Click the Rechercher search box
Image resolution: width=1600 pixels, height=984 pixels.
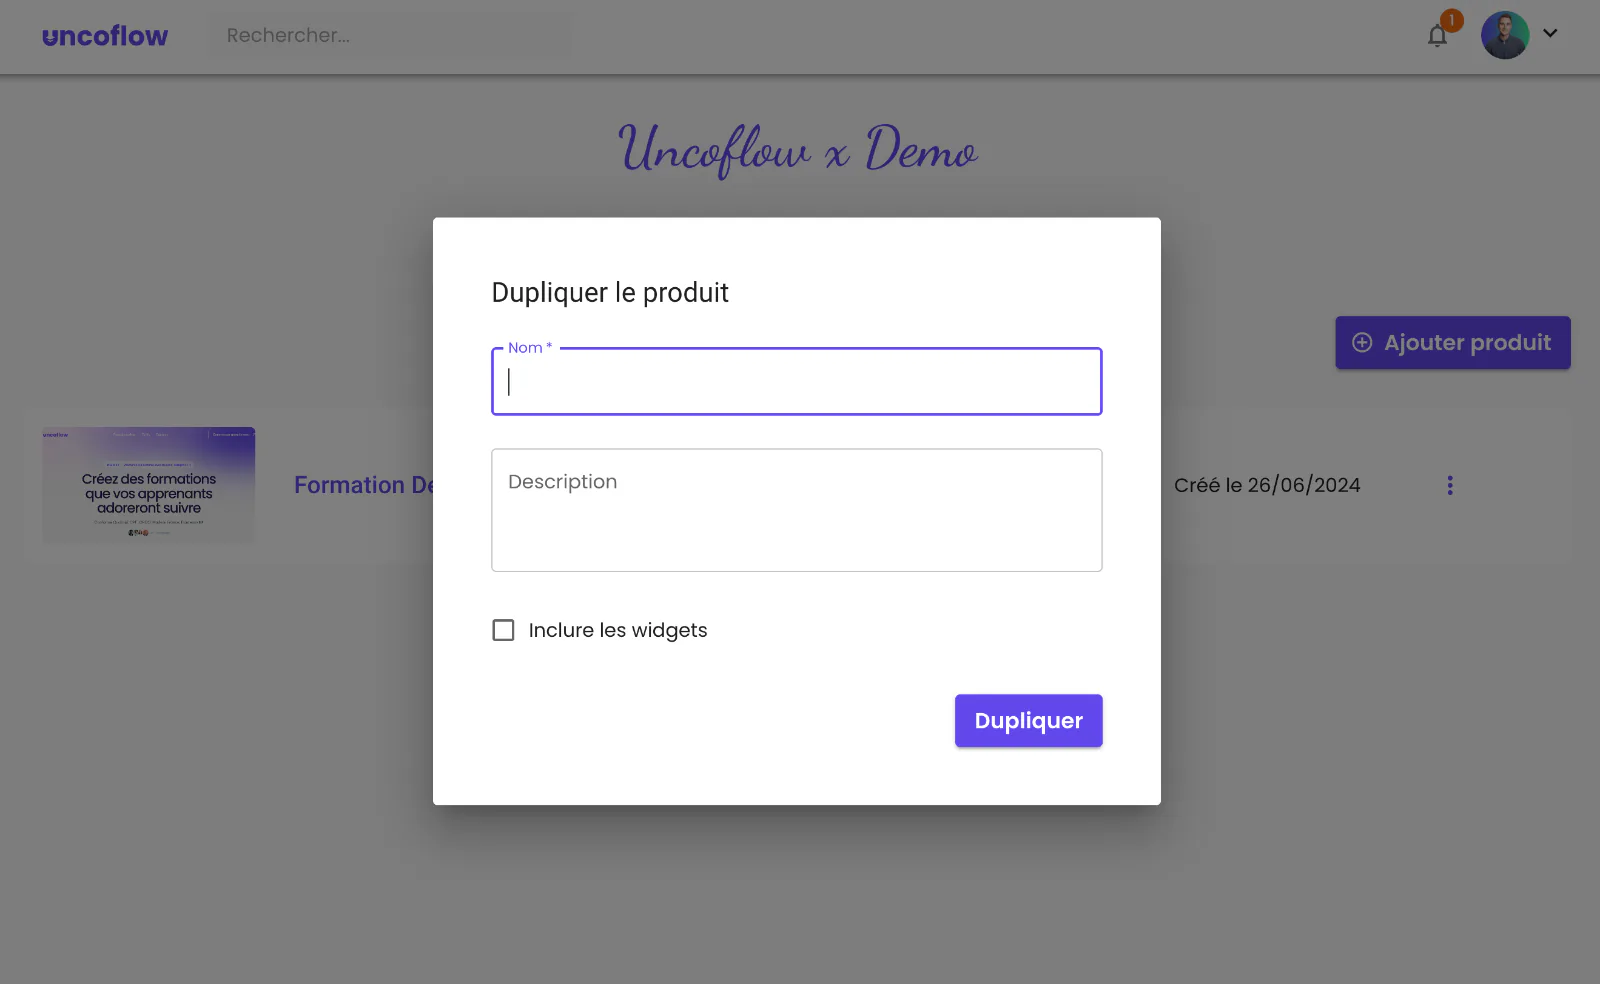tap(390, 36)
